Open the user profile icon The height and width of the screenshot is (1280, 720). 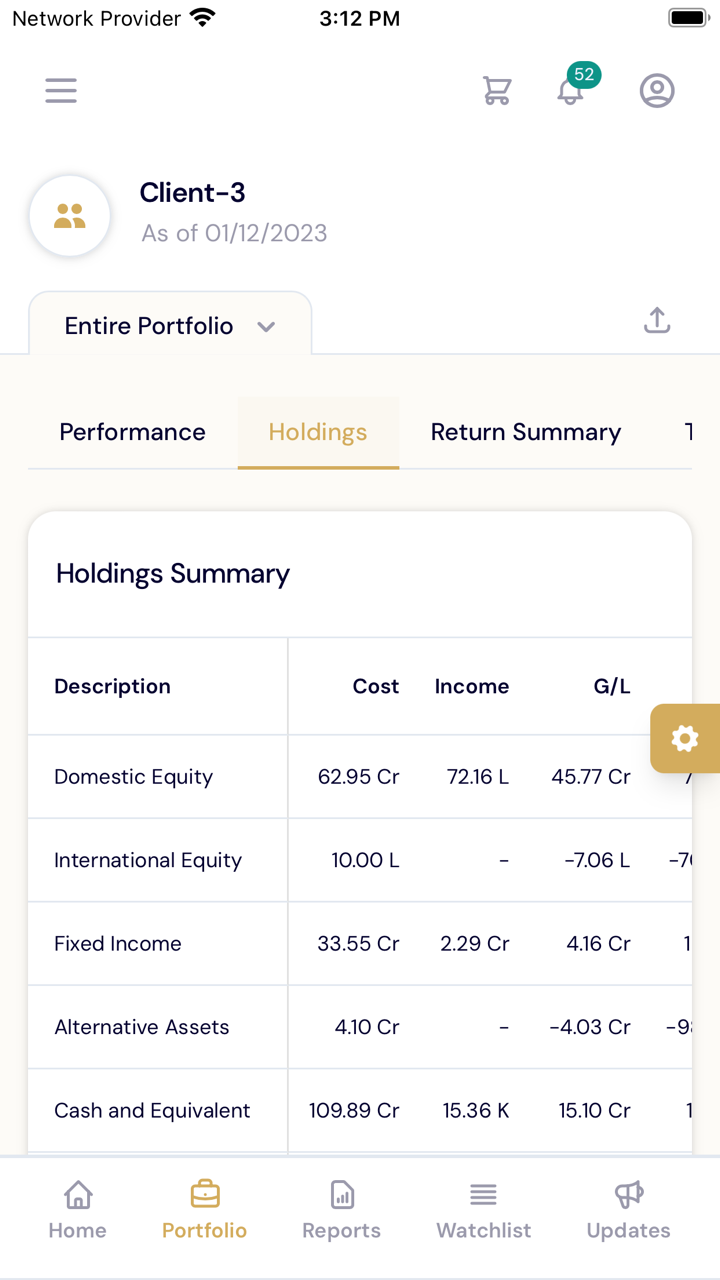(x=657, y=91)
